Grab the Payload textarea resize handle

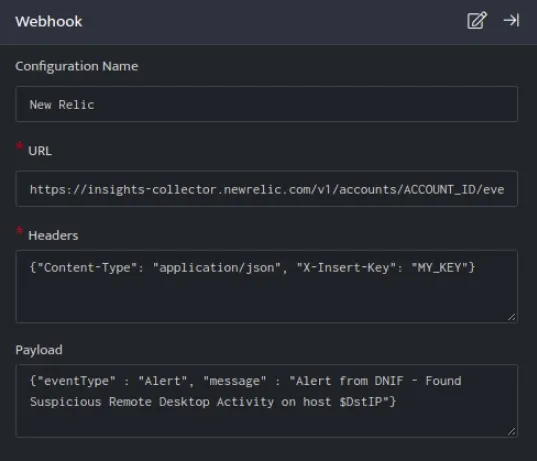[512, 432]
